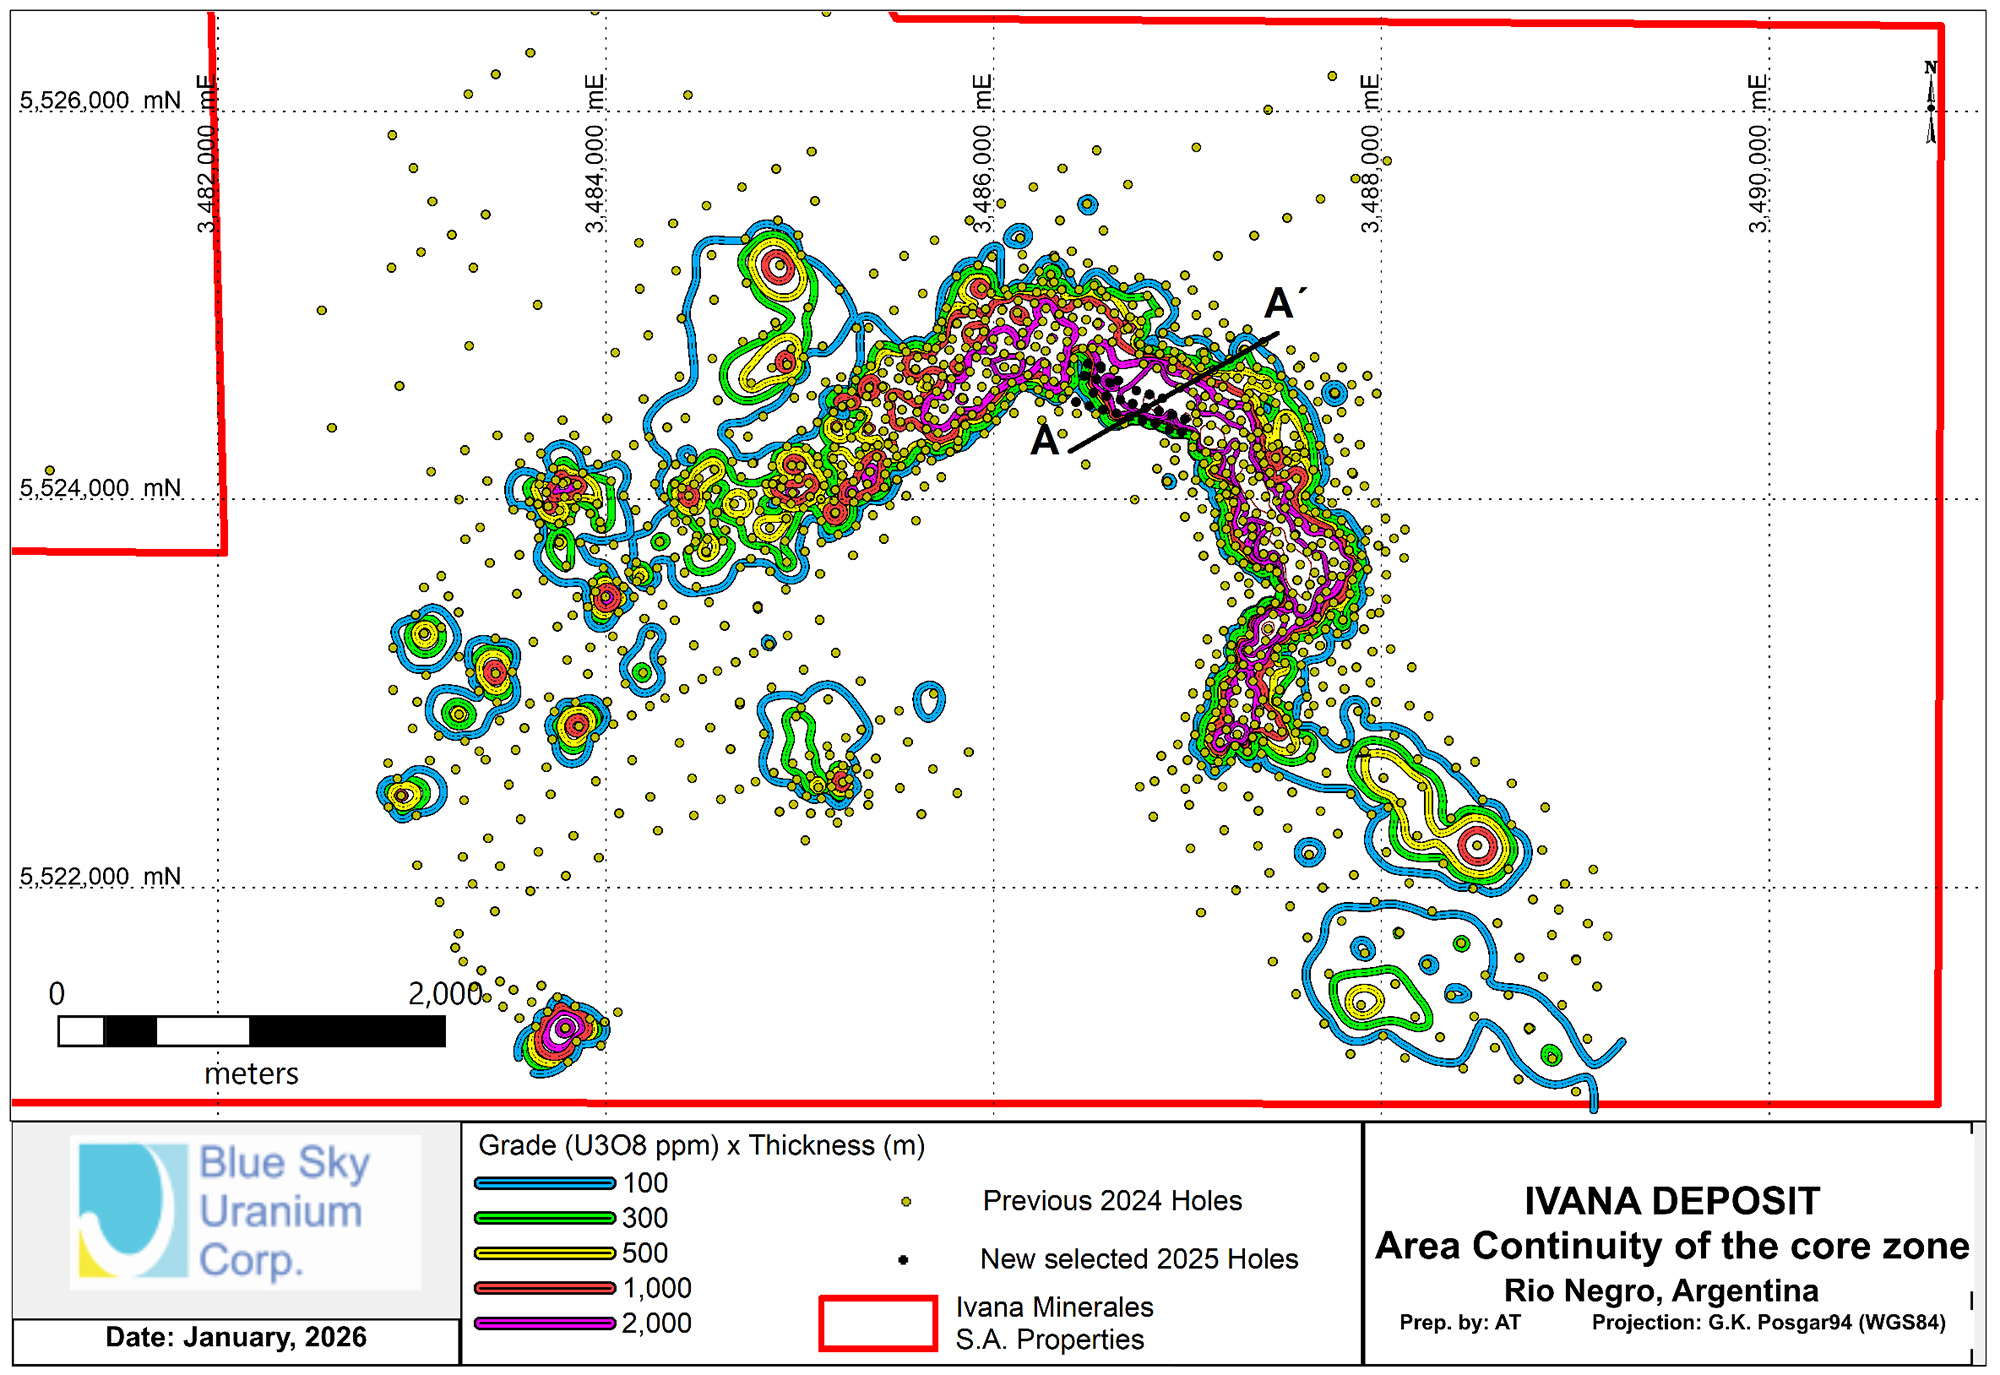Click the black New selected 2025 Holes dot

903,1260
